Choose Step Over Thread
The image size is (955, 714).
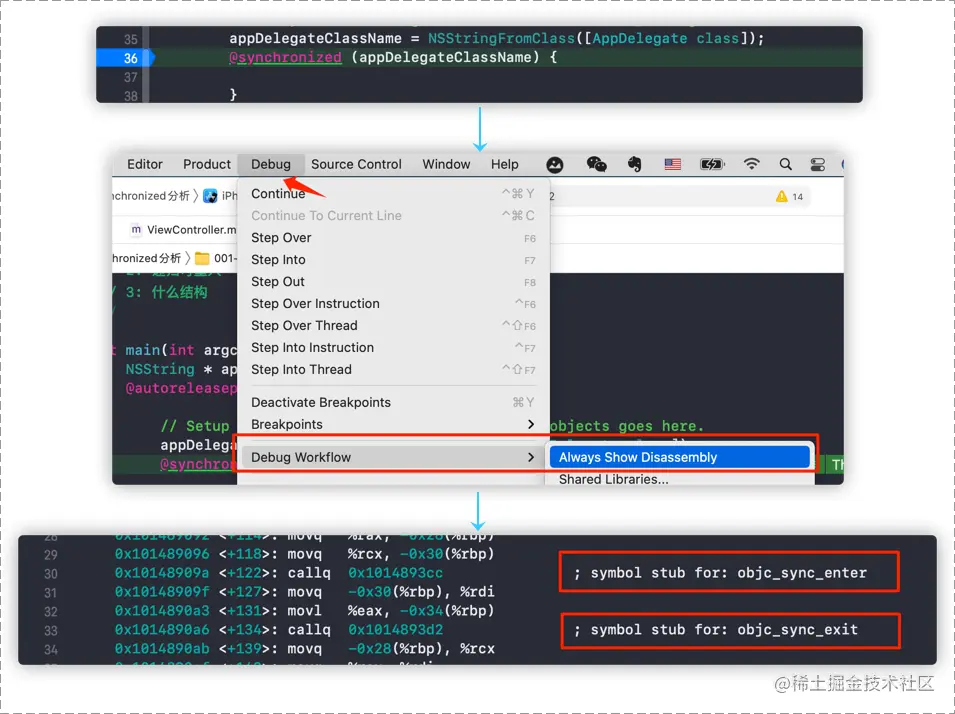[x=393, y=325]
